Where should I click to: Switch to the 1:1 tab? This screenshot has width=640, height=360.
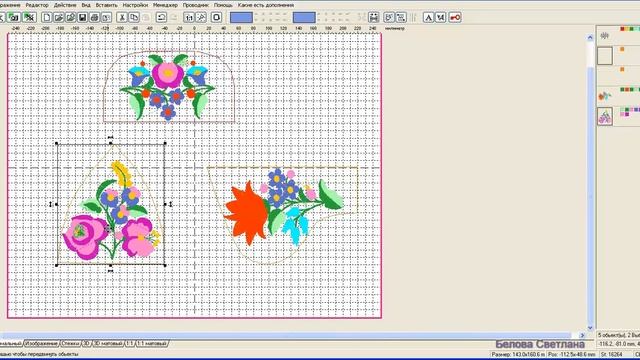coord(129,344)
